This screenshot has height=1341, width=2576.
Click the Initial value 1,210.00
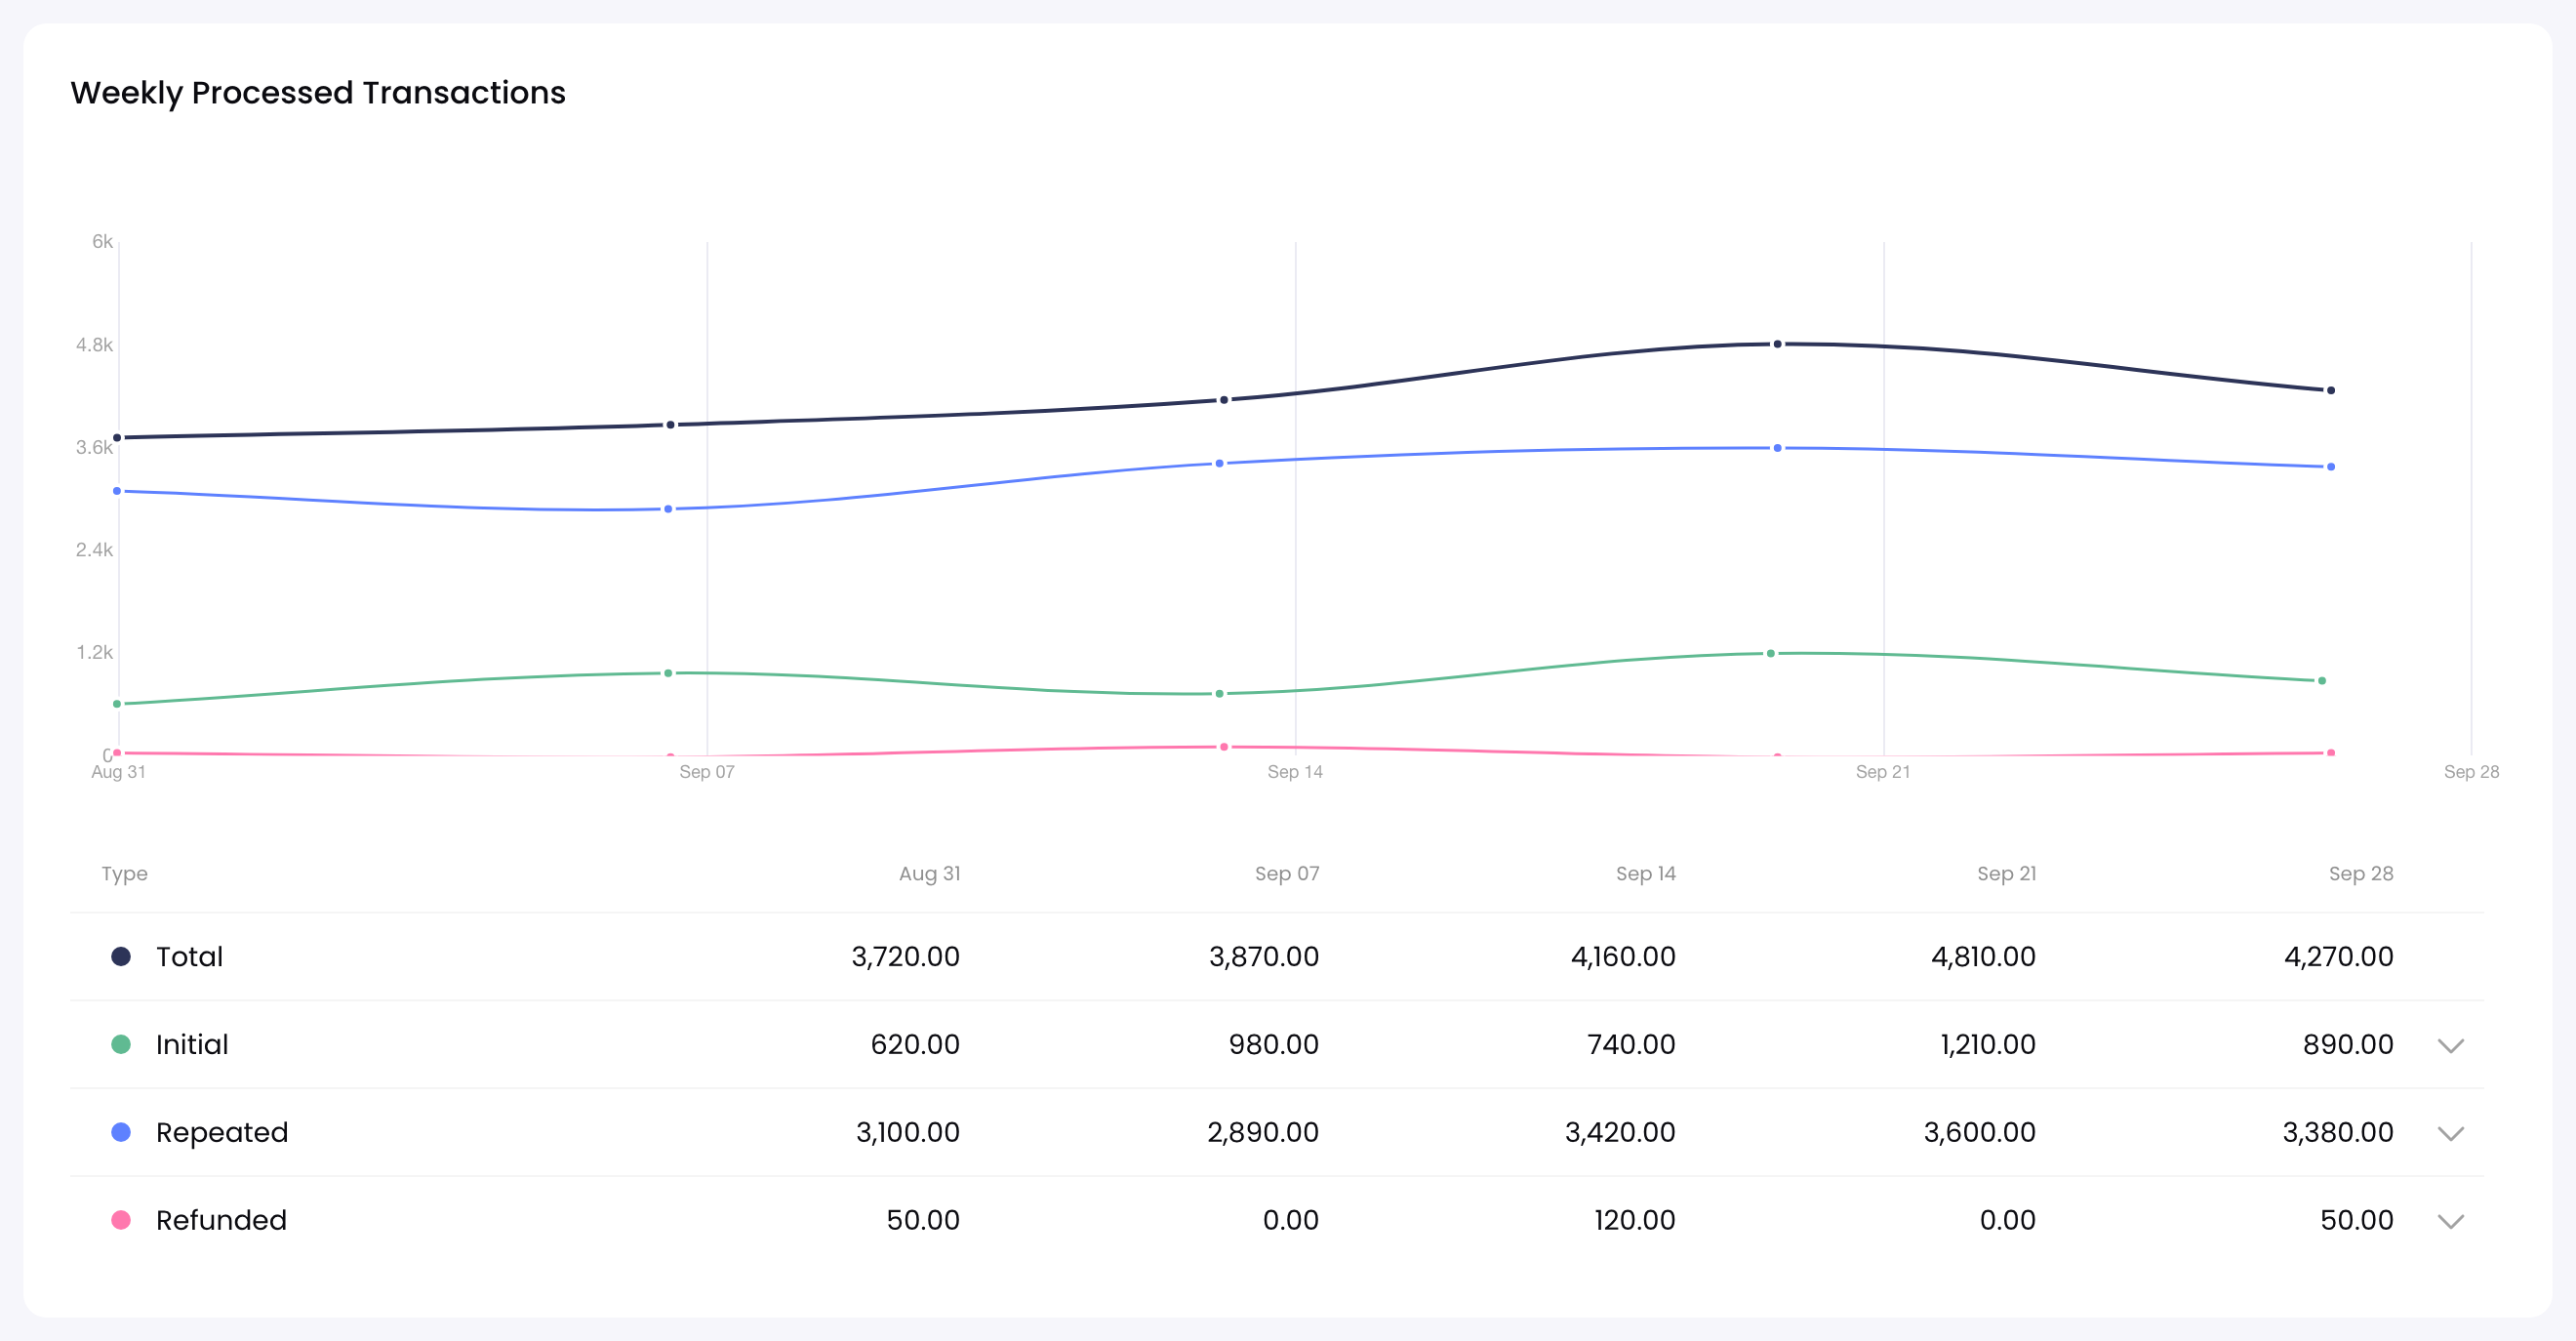(1988, 1044)
